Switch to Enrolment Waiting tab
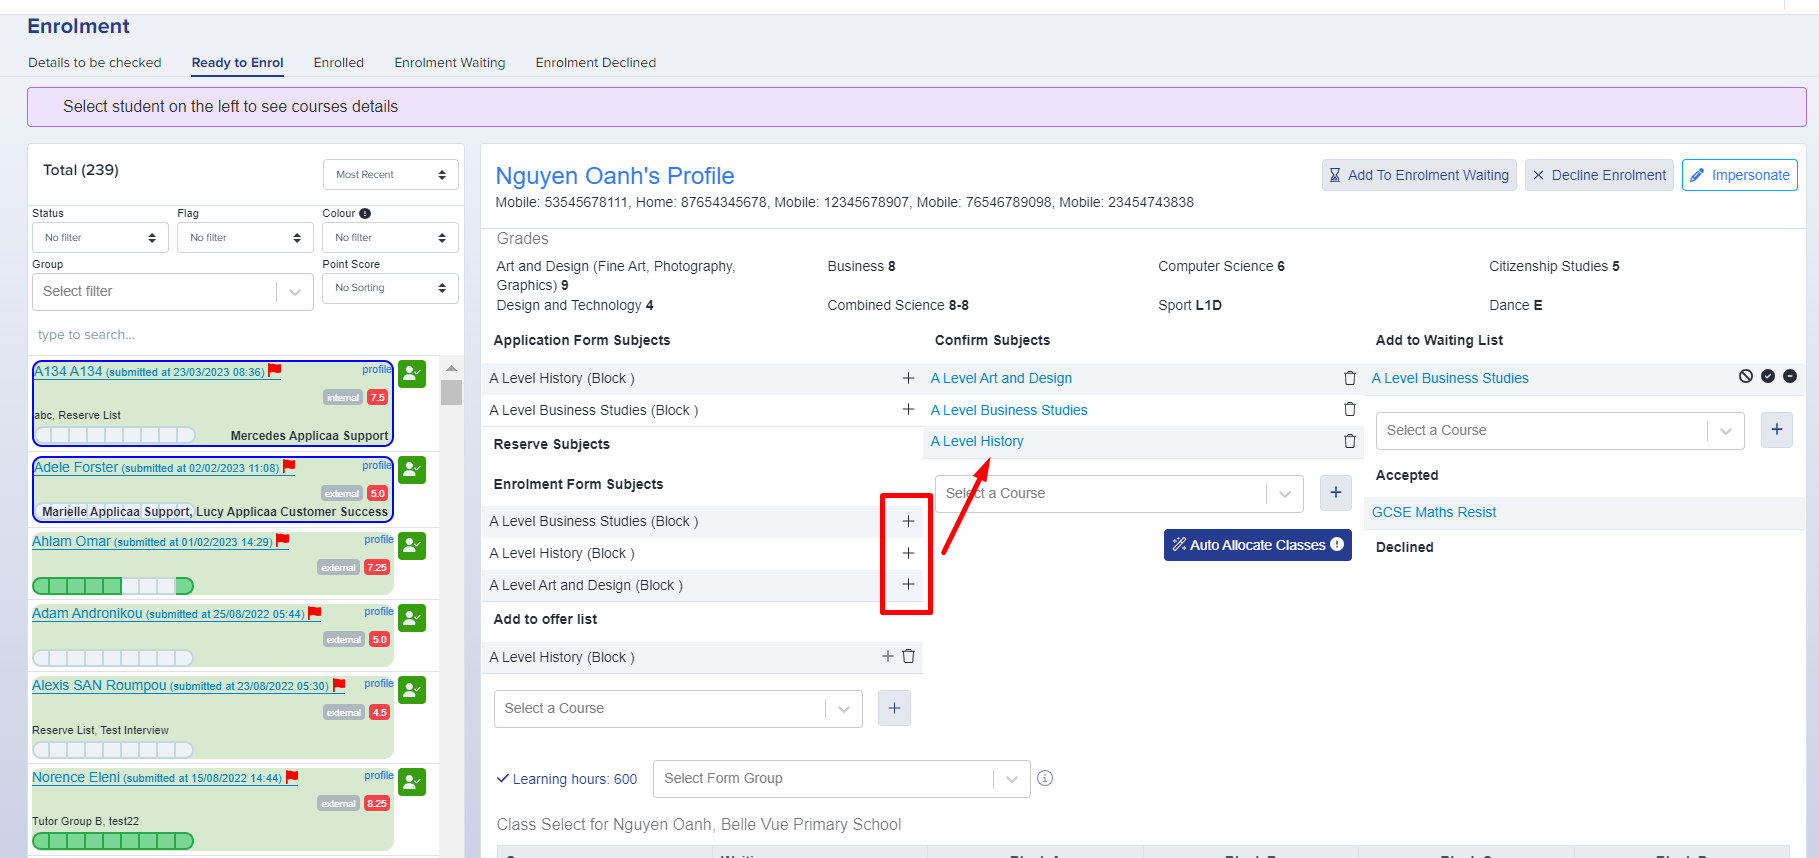This screenshot has width=1819, height=858. (450, 62)
